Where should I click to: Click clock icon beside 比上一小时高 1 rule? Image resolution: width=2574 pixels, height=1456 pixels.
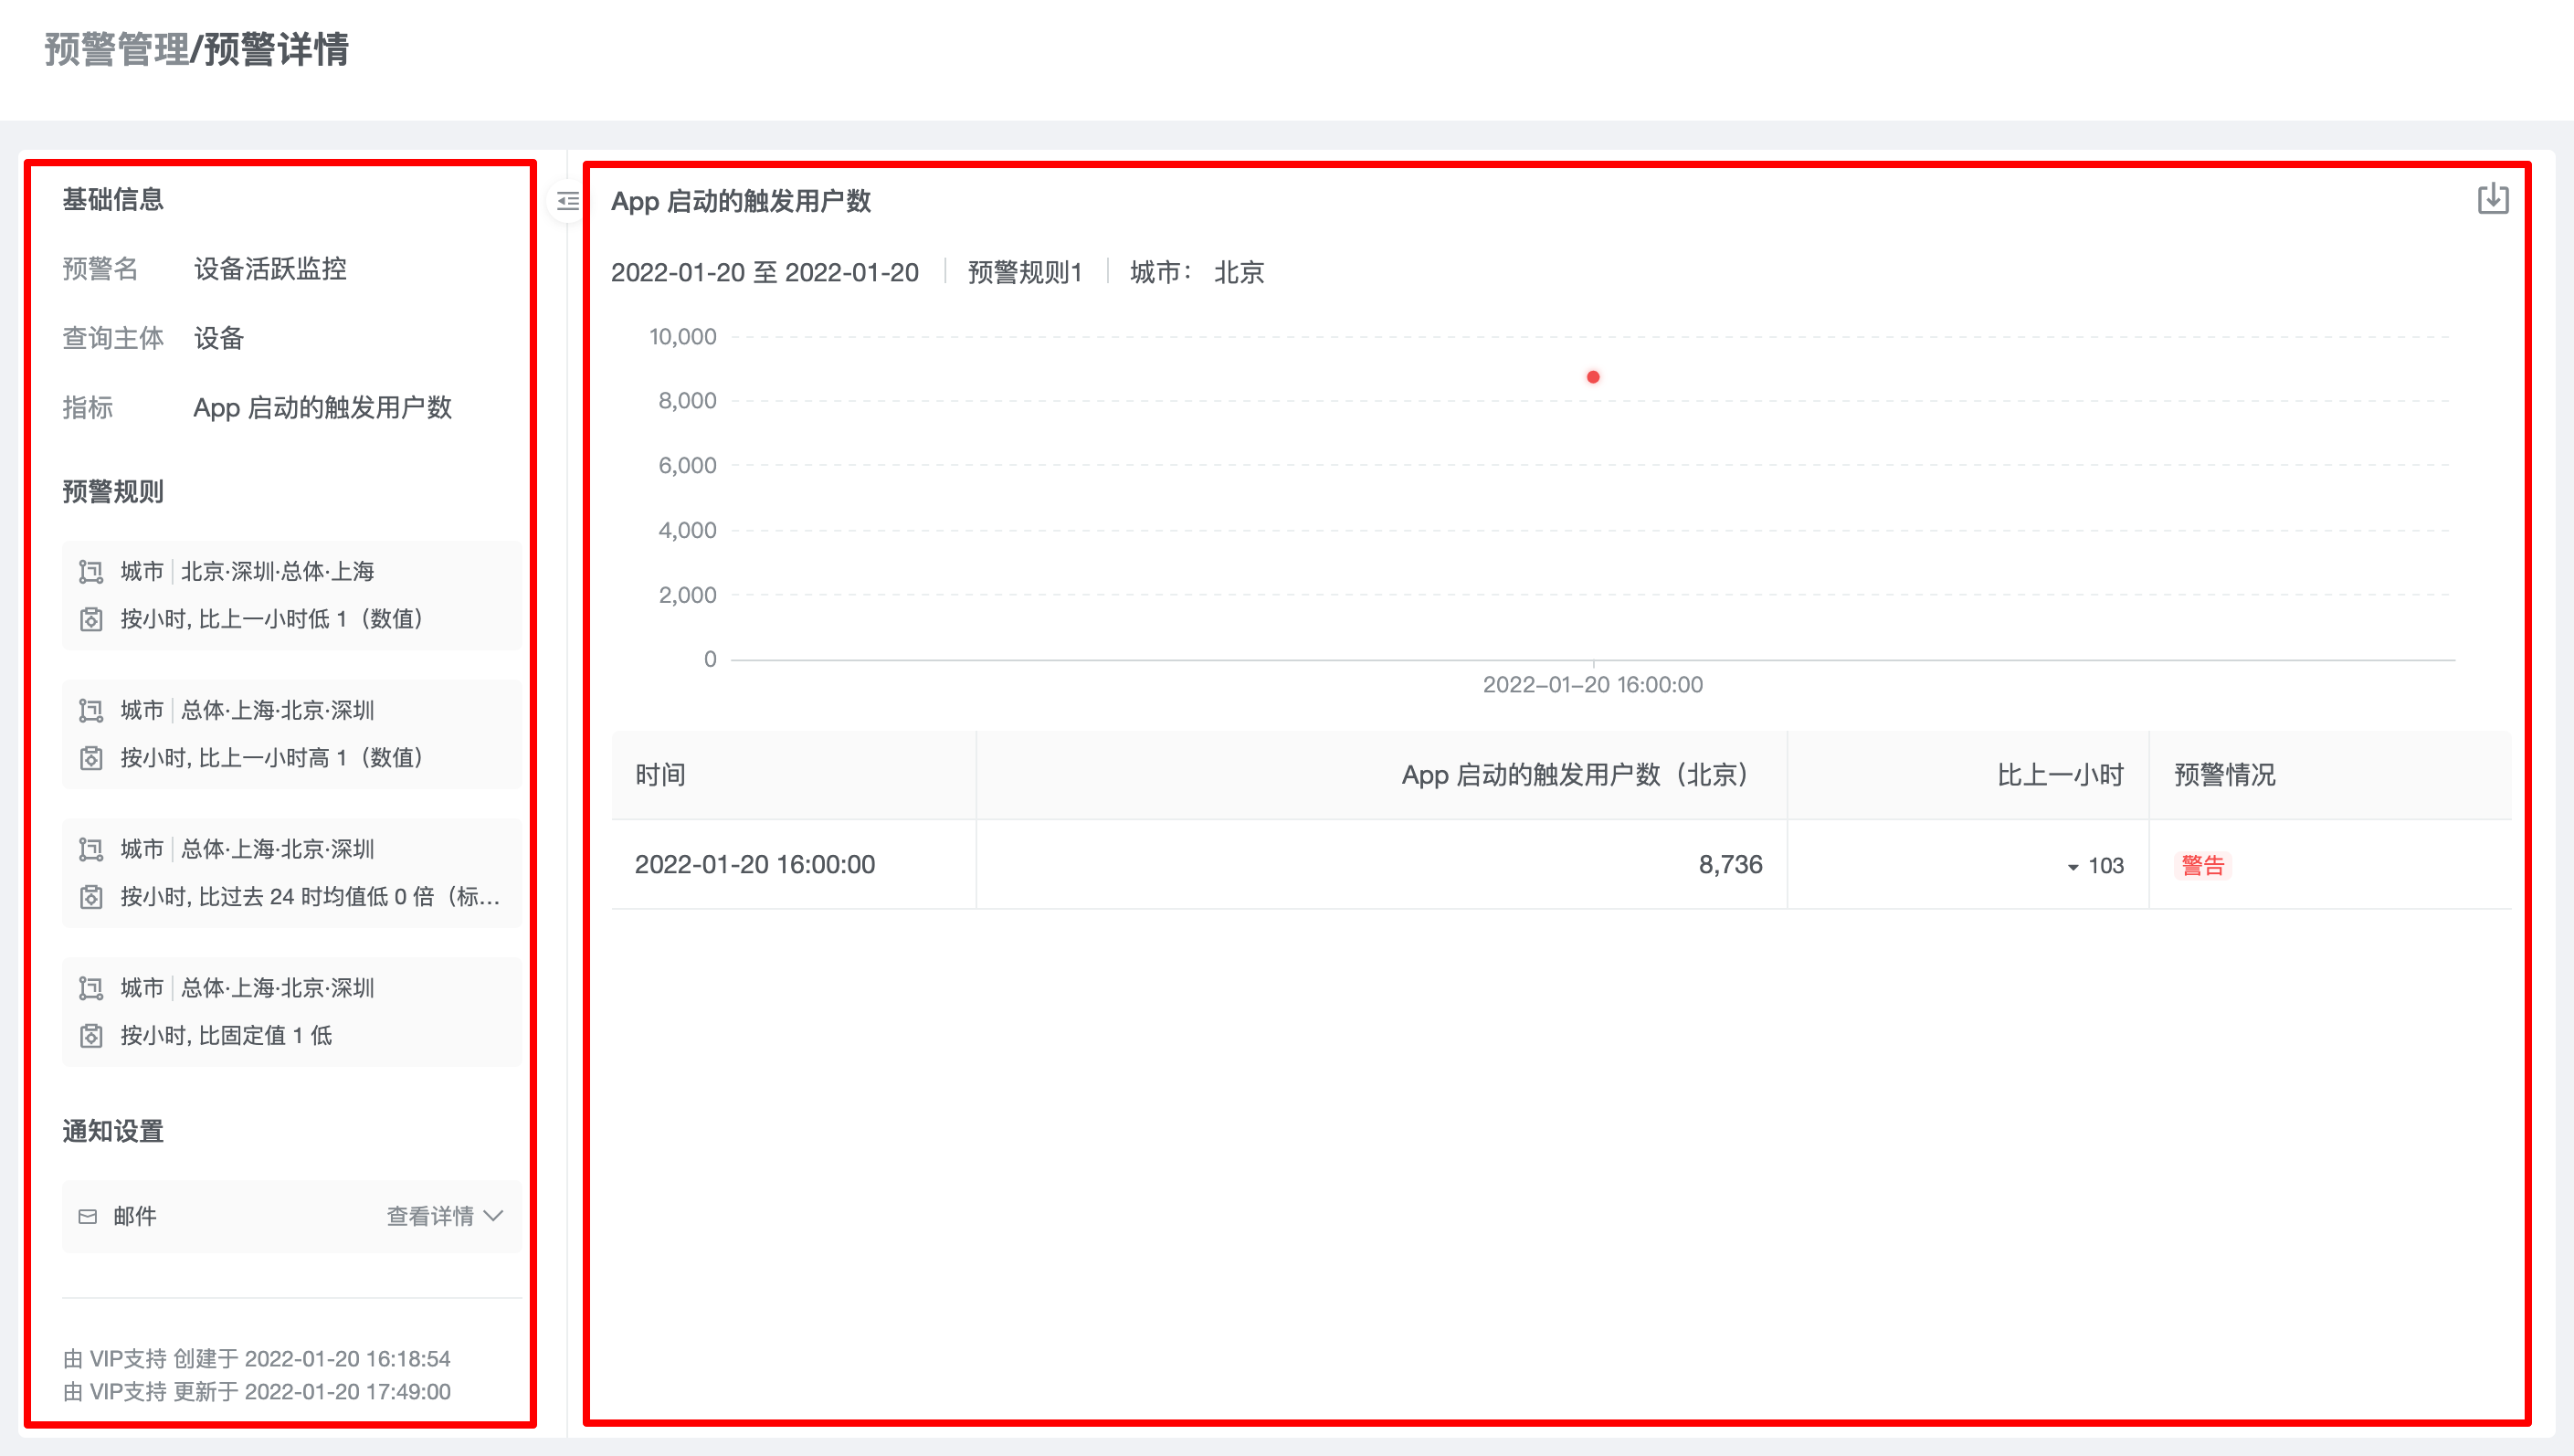click(91, 758)
